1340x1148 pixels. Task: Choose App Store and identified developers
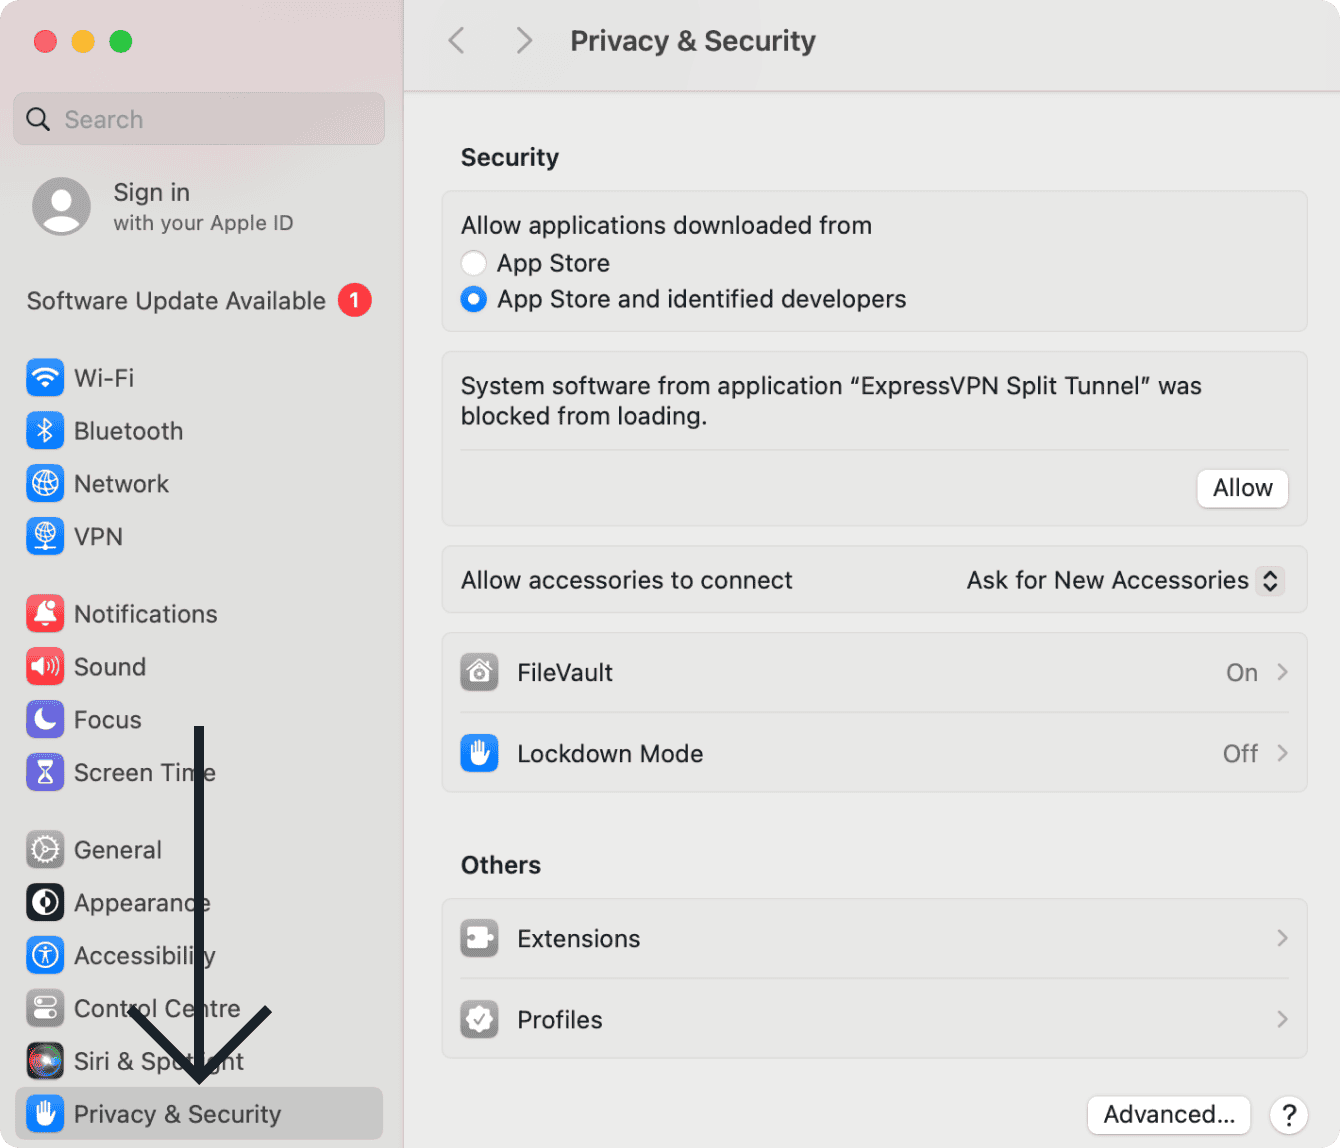click(x=474, y=299)
